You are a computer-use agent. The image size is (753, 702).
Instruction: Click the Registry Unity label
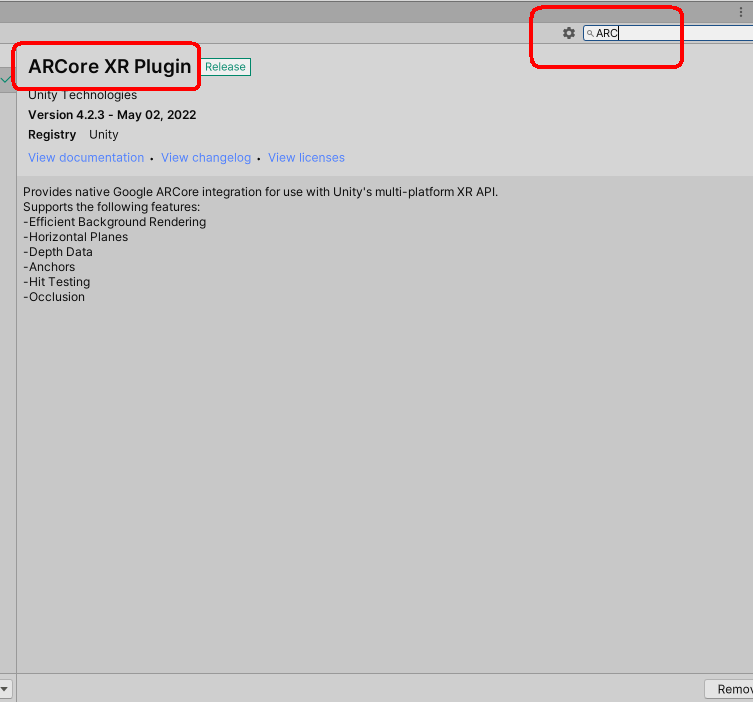pyautogui.click(x=73, y=134)
